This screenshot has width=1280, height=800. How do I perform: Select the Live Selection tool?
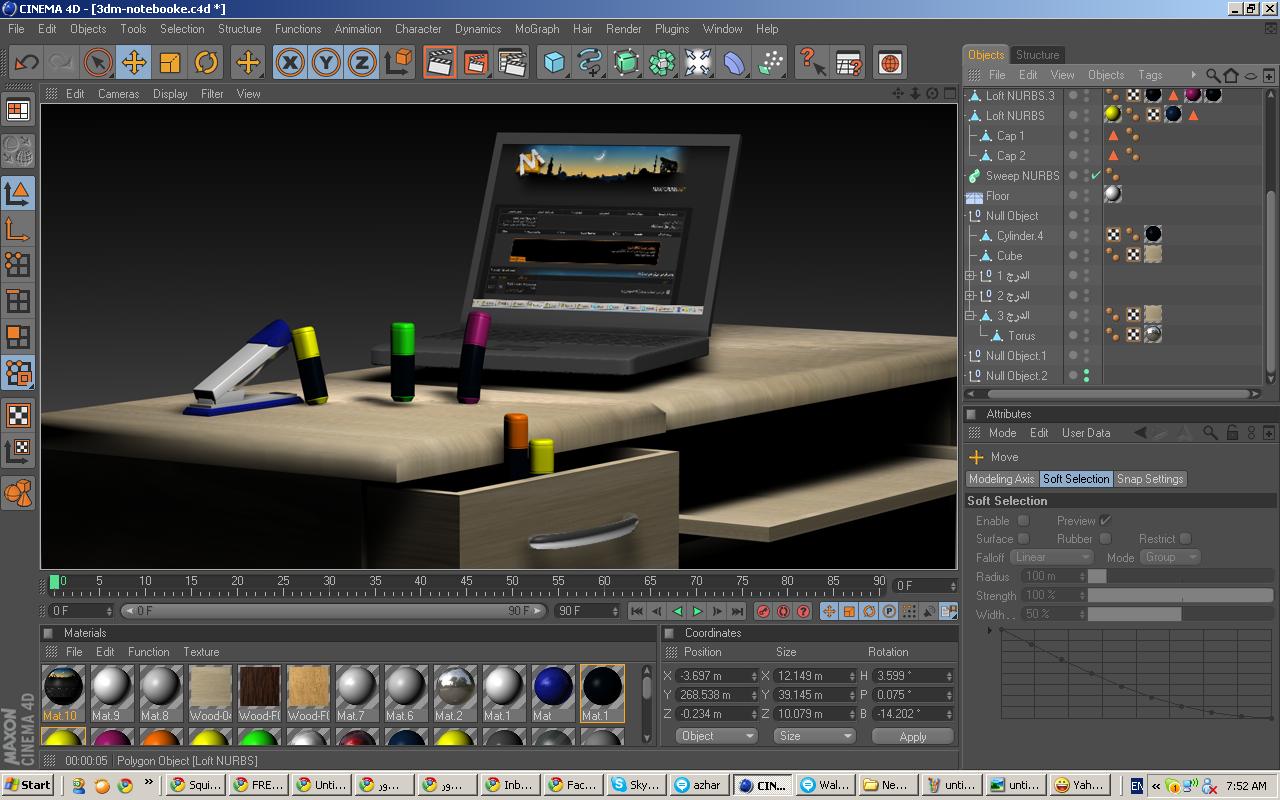(x=97, y=63)
